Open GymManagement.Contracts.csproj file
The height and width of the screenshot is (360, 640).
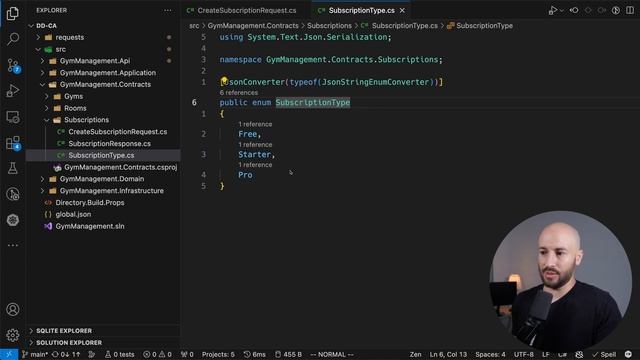click(x=103, y=167)
